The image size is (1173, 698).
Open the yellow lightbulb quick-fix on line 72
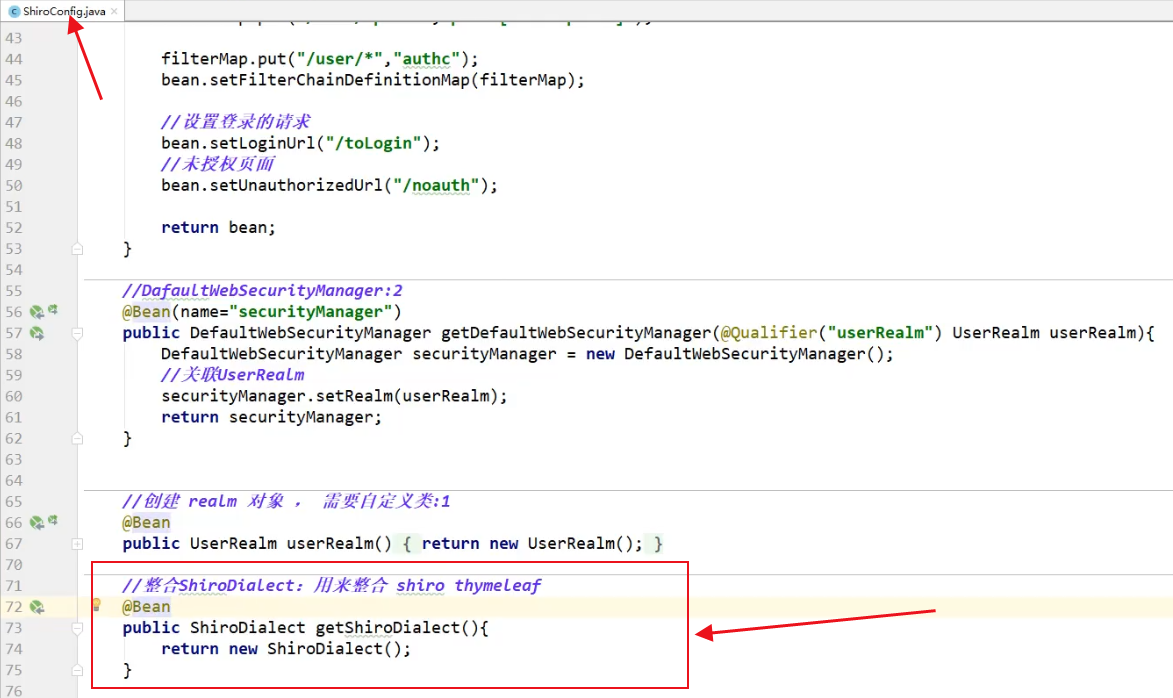tap(97, 604)
